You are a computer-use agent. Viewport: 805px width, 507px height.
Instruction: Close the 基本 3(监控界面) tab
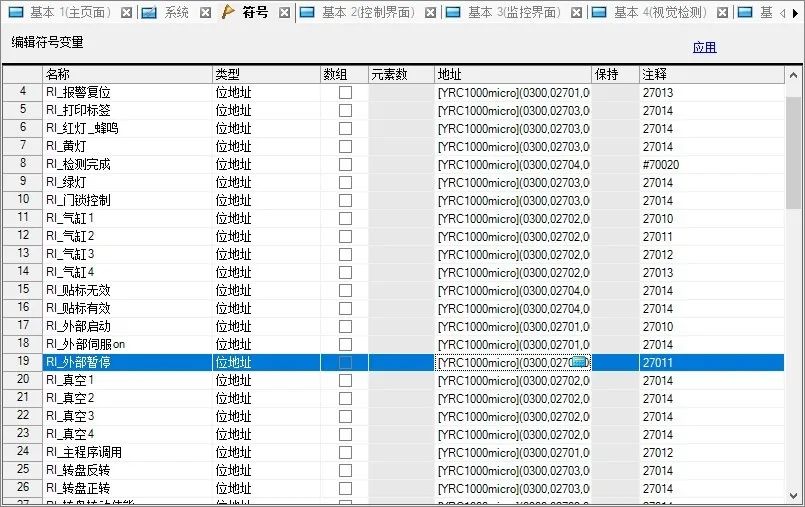(577, 13)
